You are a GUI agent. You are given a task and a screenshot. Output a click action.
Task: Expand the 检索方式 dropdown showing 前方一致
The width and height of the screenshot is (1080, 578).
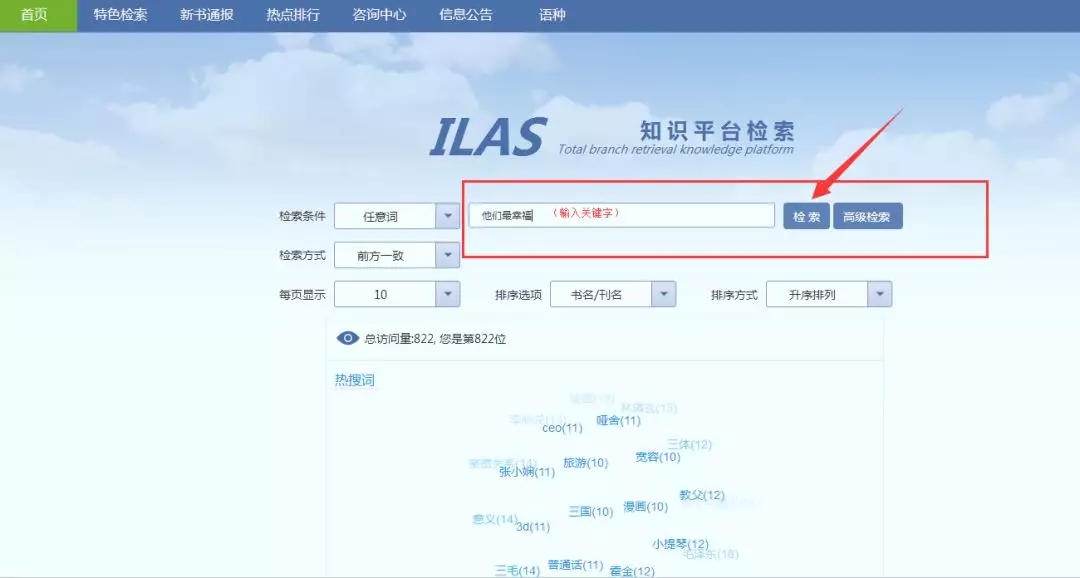pyautogui.click(x=396, y=255)
